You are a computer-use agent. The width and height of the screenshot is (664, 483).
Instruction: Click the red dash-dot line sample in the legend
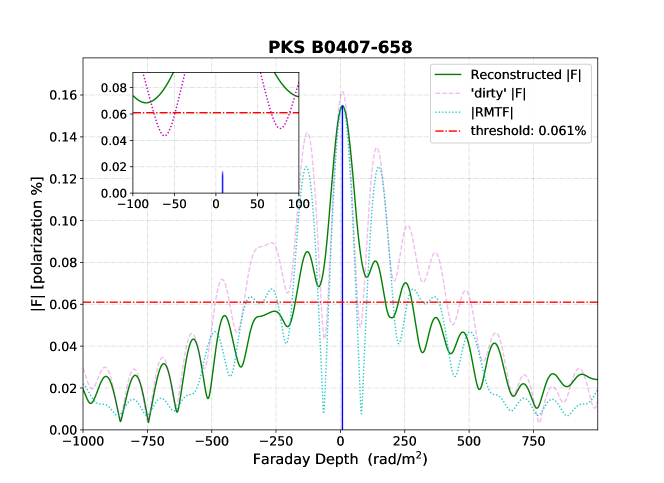(448, 131)
